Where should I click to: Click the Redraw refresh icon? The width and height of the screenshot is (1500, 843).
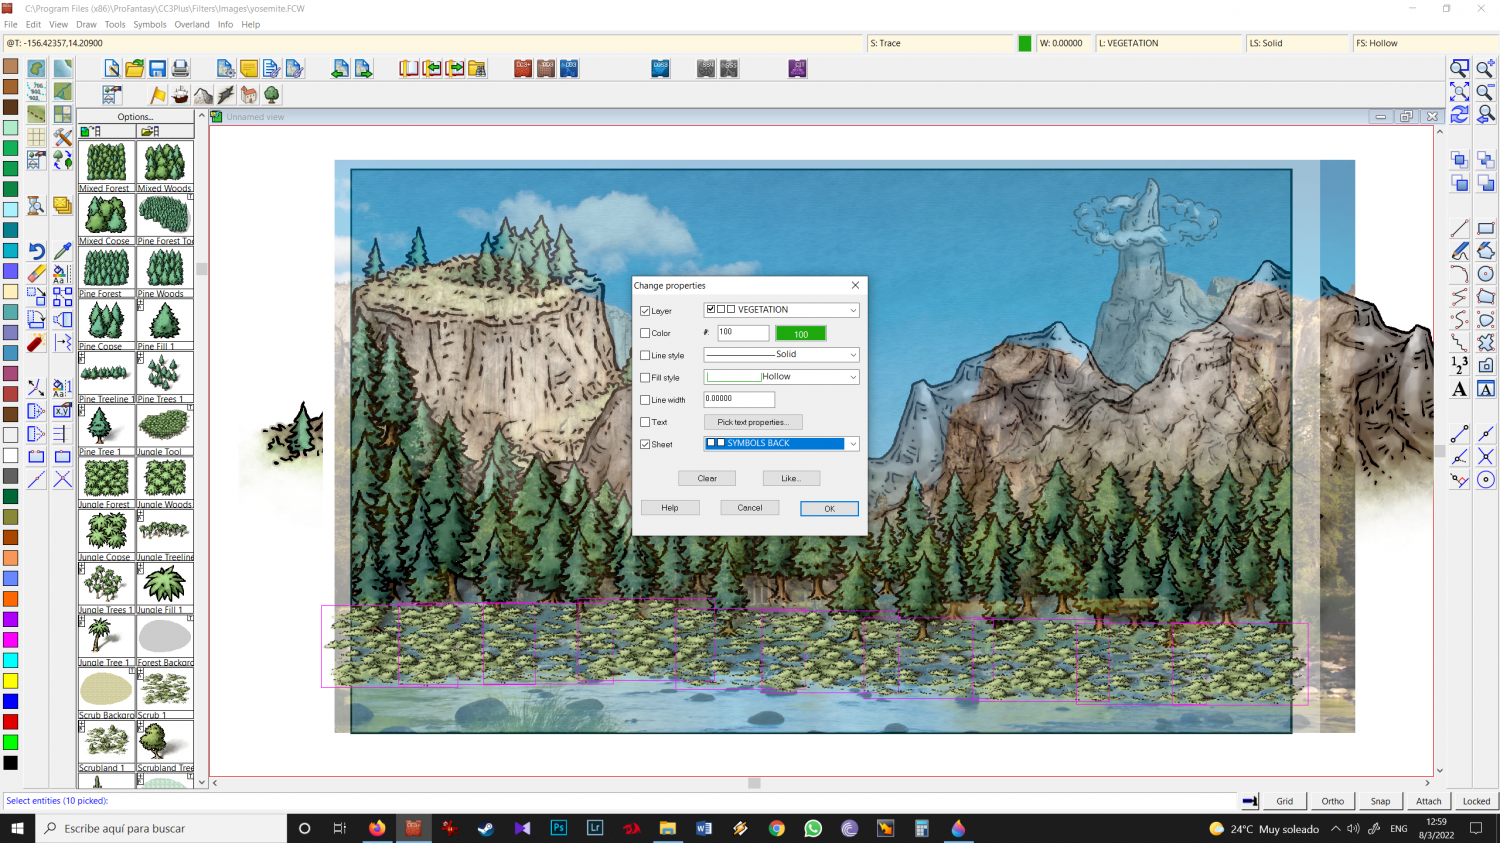[x=1460, y=114]
